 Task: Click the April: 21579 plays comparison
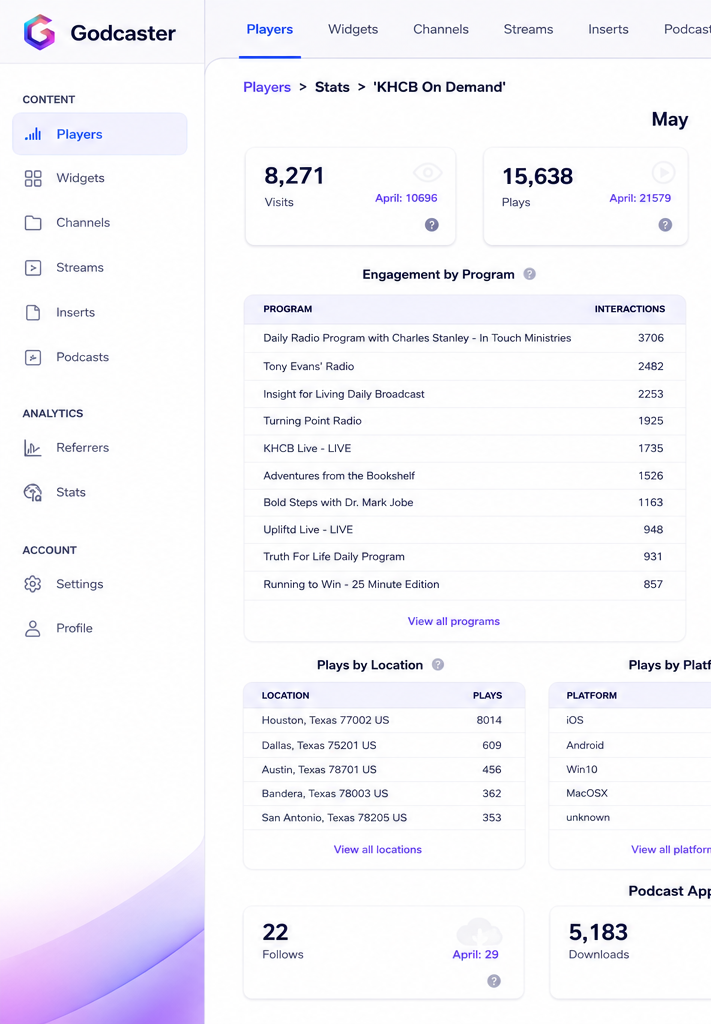[640, 198]
